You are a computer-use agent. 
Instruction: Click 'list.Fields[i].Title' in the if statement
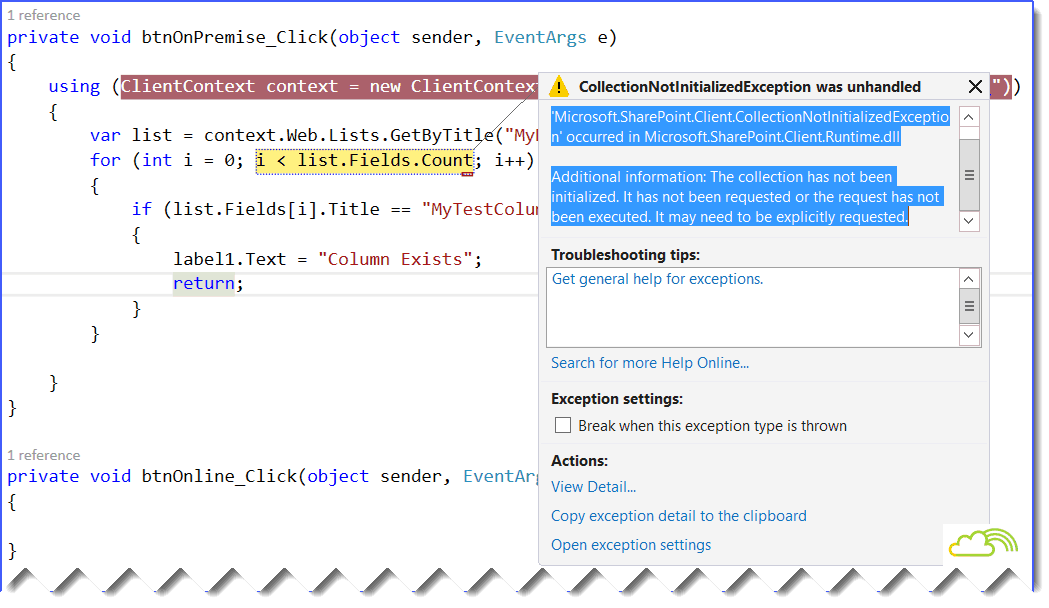click(x=276, y=209)
